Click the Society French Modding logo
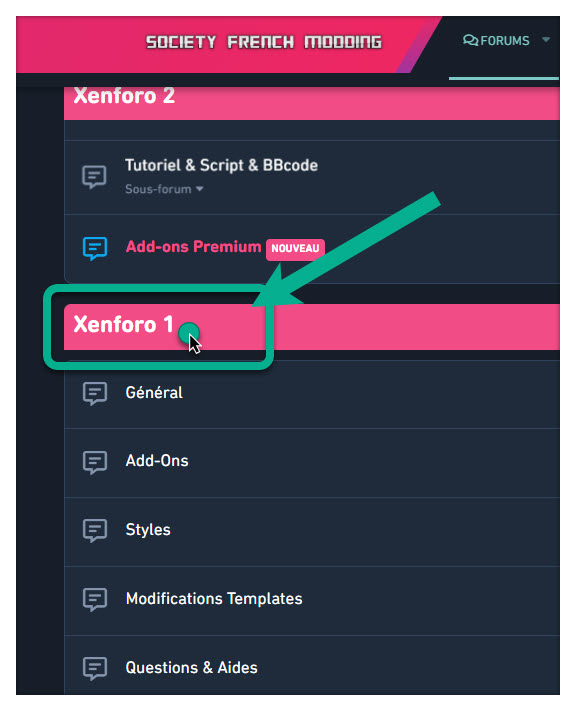The width and height of the screenshot is (576, 711). 264,42
